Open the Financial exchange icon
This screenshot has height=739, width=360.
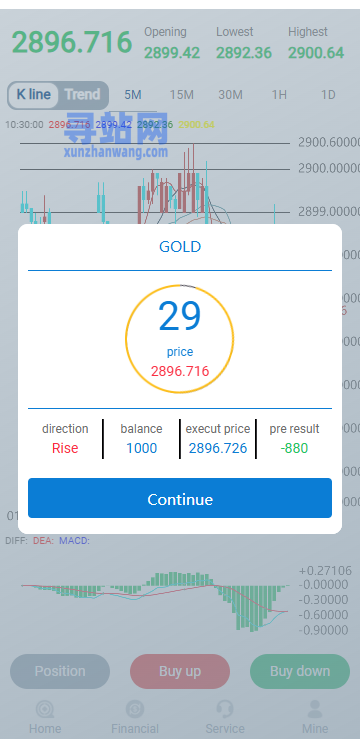tap(135, 709)
